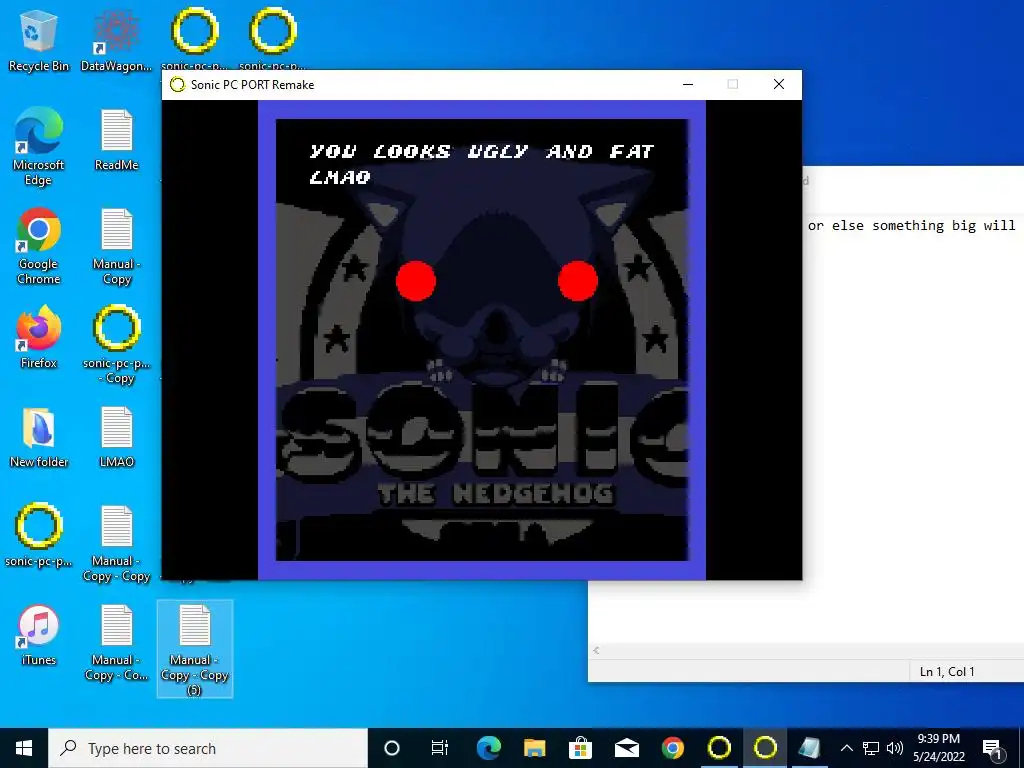The width and height of the screenshot is (1024, 768).
Task: Open Task View on the taskbar
Action: [x=440, y=748]
